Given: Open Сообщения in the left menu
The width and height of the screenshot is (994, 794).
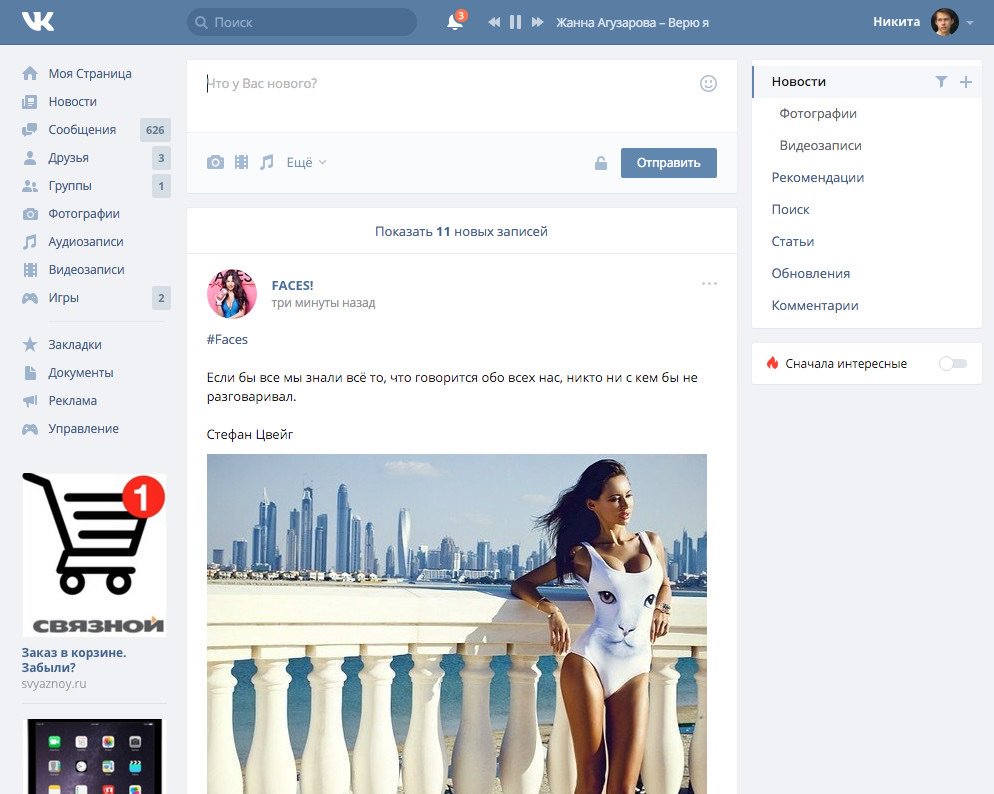Looking at the screenshot, I should pos(82,130).
